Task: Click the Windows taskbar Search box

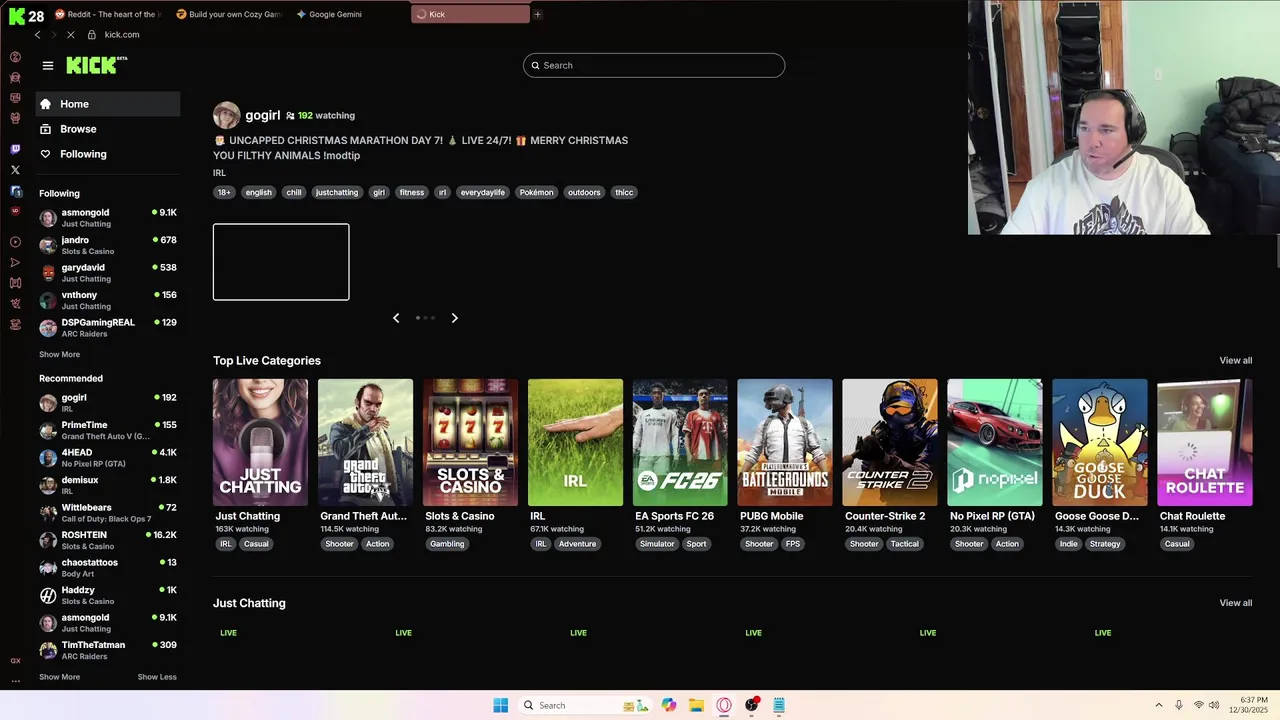Action: tap(586, 705)
